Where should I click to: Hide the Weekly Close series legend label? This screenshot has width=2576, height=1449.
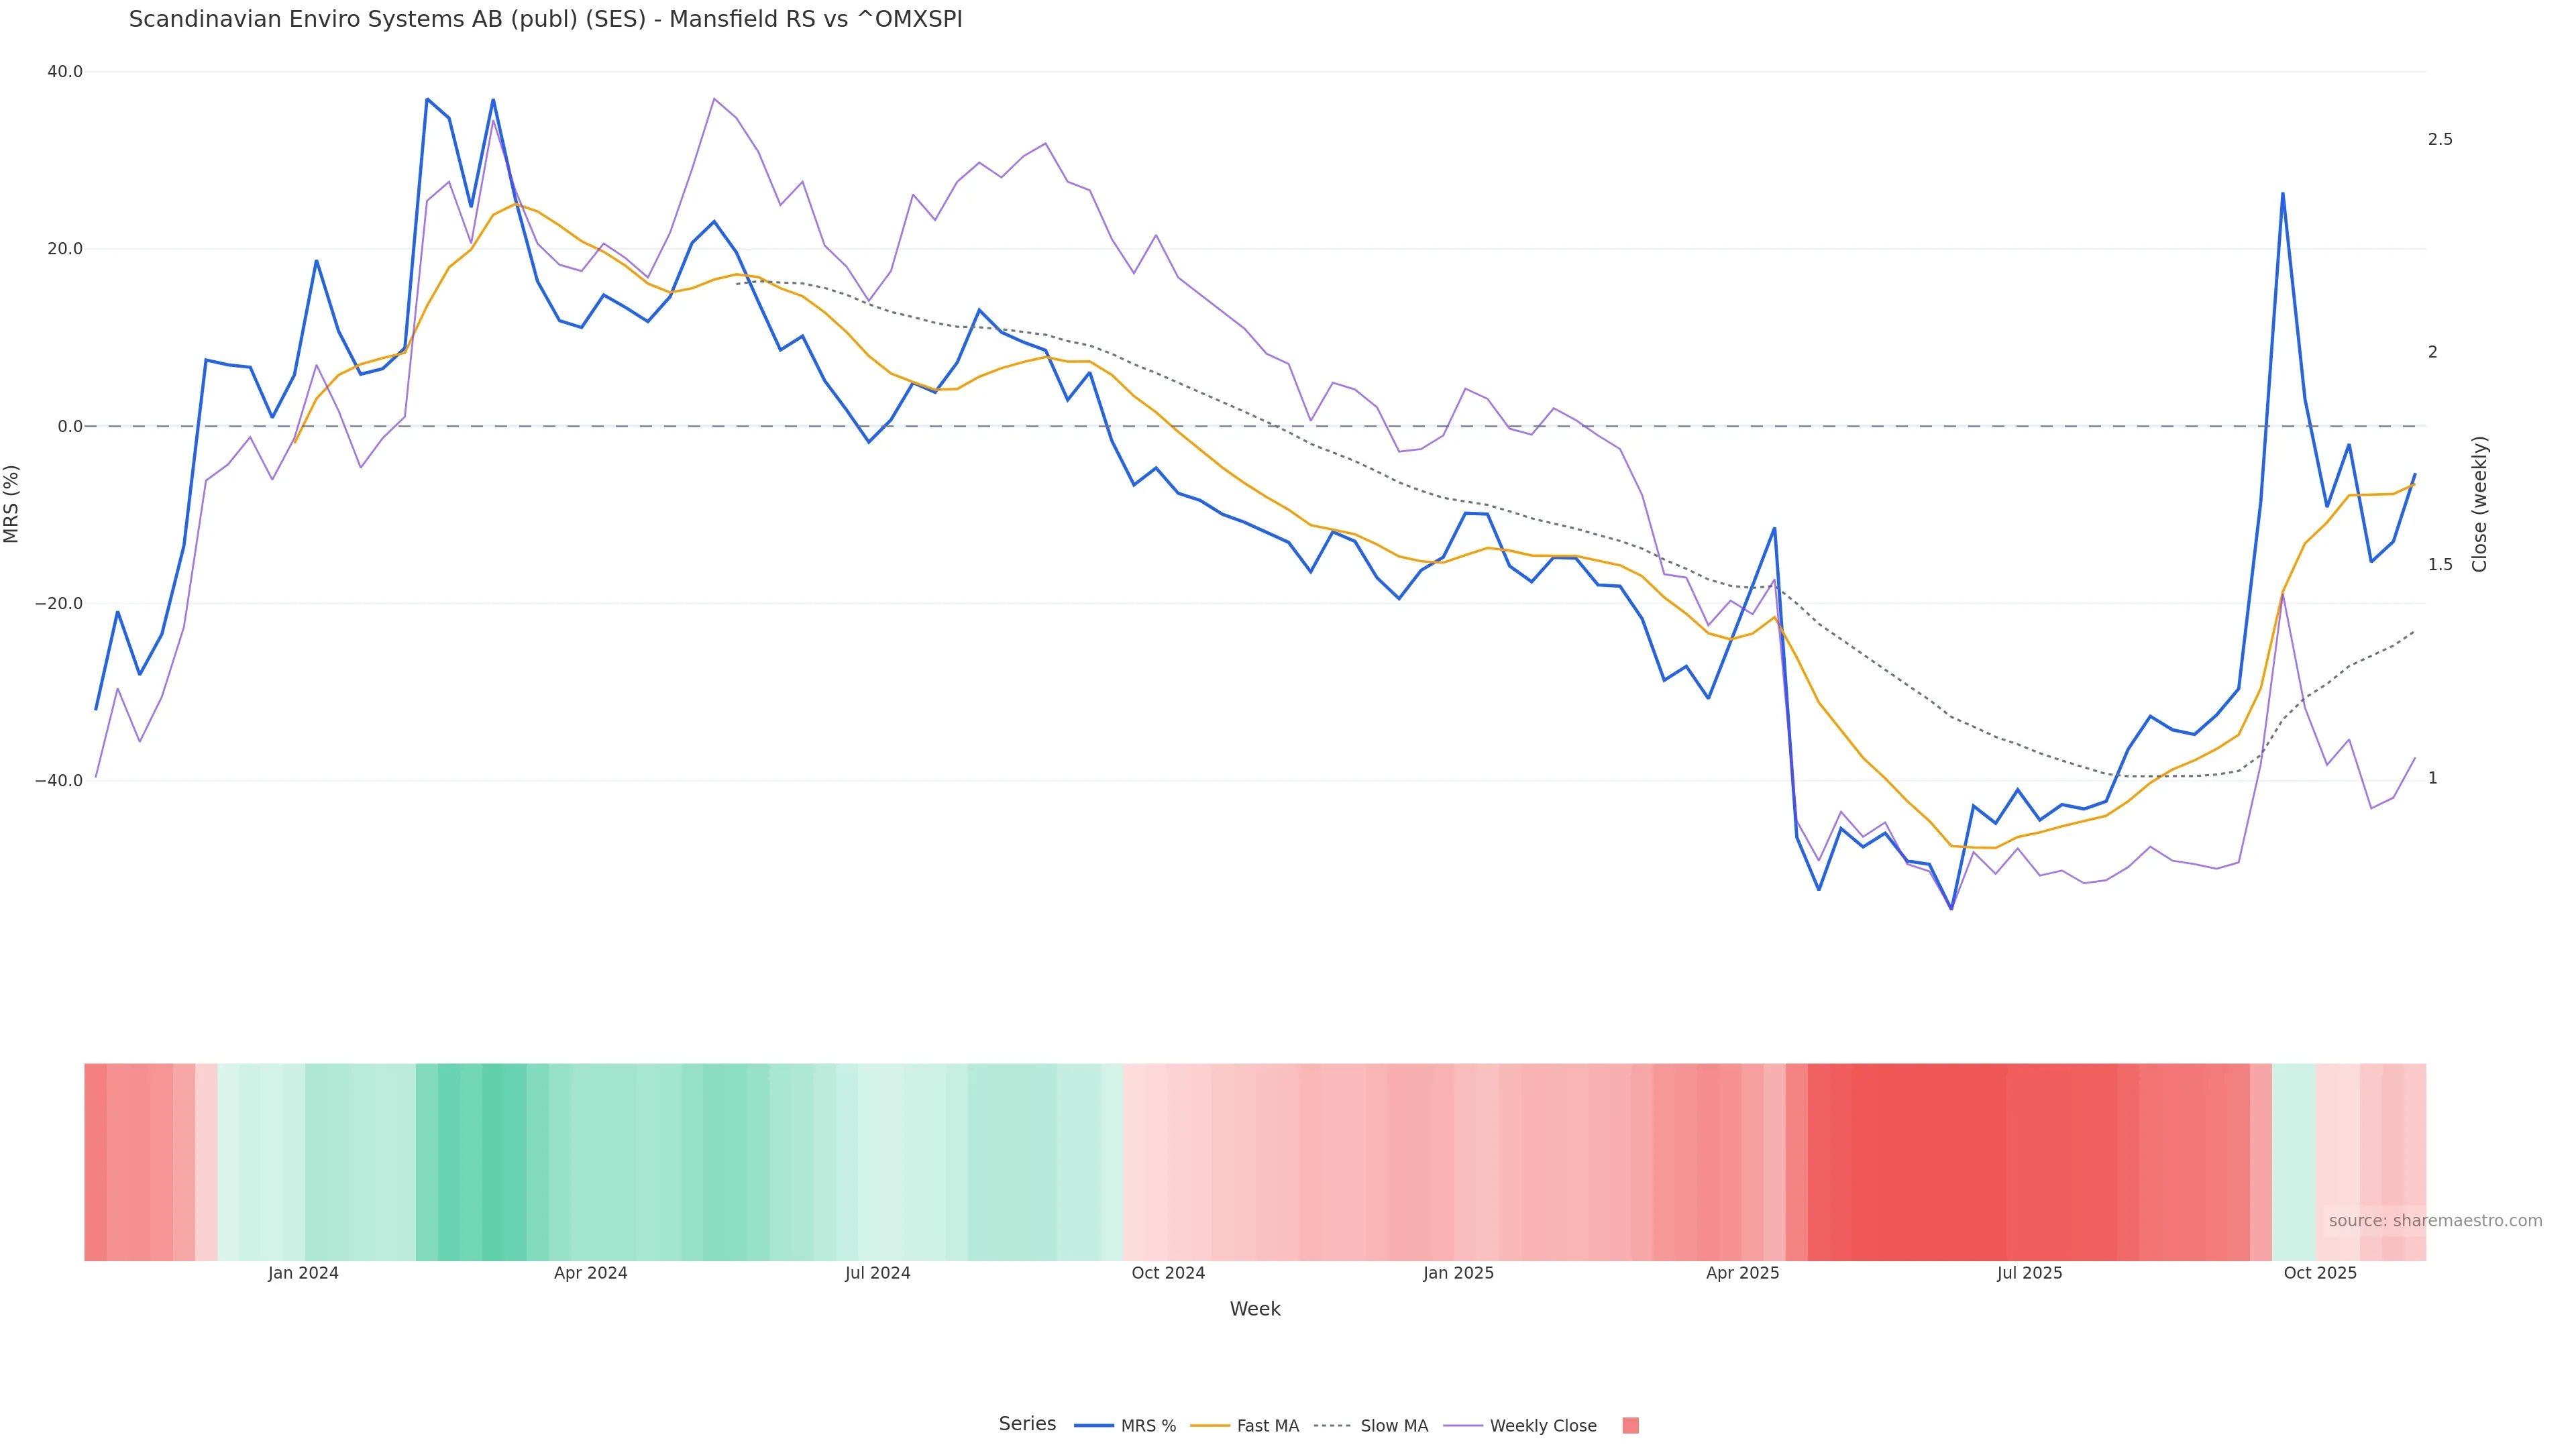coord(1542,1426)
